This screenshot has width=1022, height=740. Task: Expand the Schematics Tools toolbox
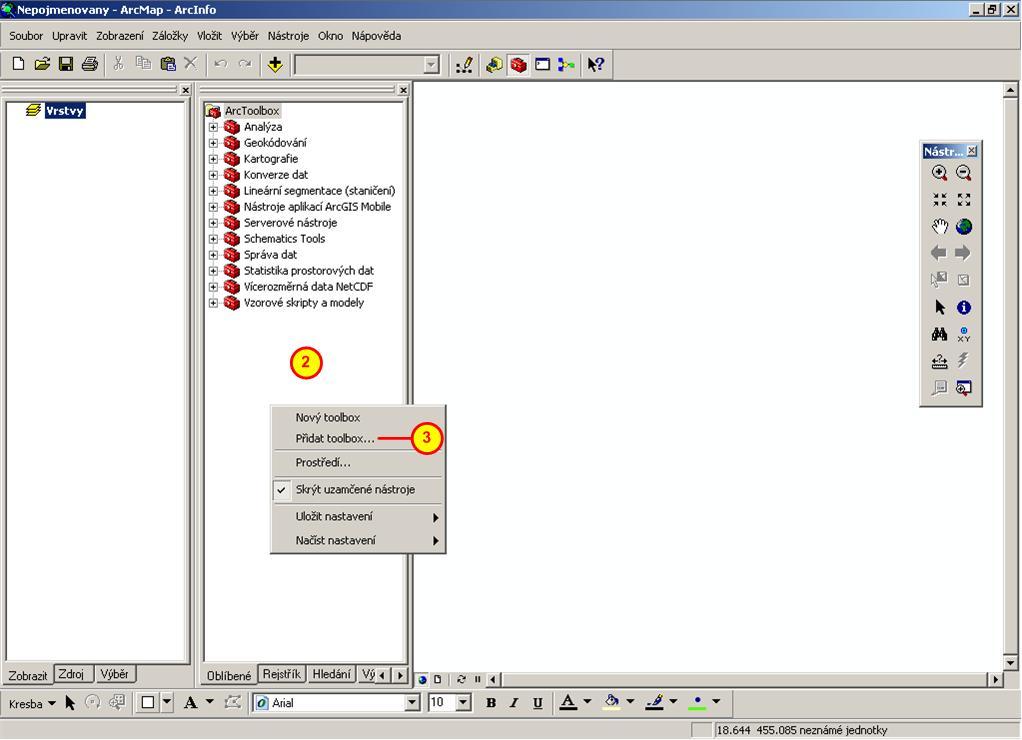point(213,239)
